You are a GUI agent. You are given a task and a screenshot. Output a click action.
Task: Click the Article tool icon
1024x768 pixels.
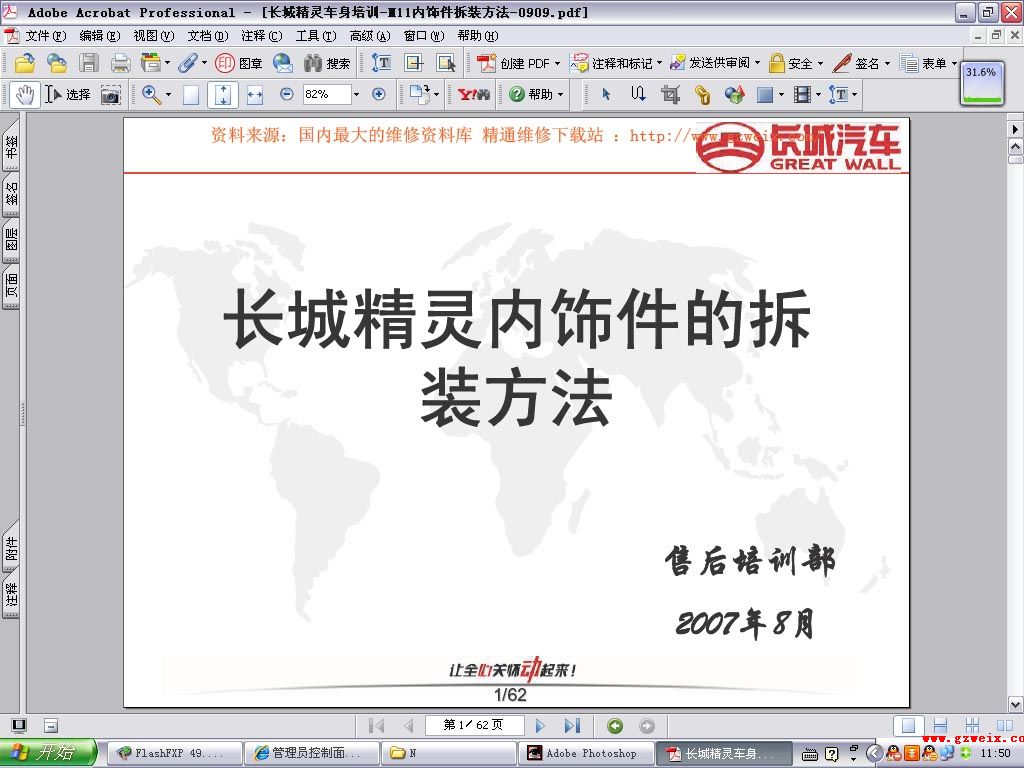click(638, 95)
